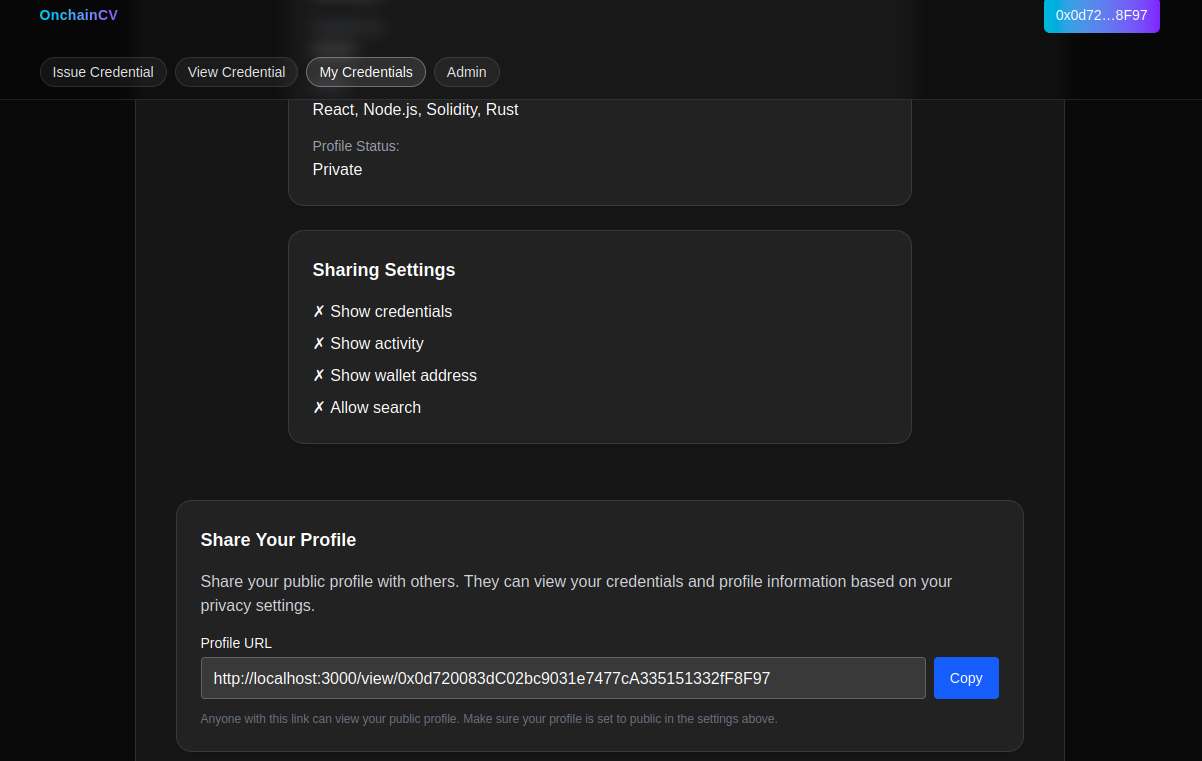Select the My Credentials tab
This screenshot has height=761, width=1202.
pyautogui.click(x=366, y=72)
